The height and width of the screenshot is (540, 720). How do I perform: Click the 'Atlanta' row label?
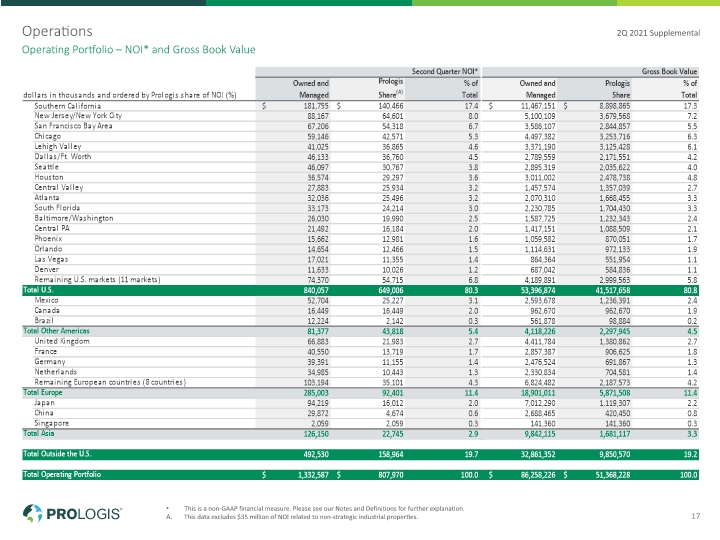(x=47, y=197)
